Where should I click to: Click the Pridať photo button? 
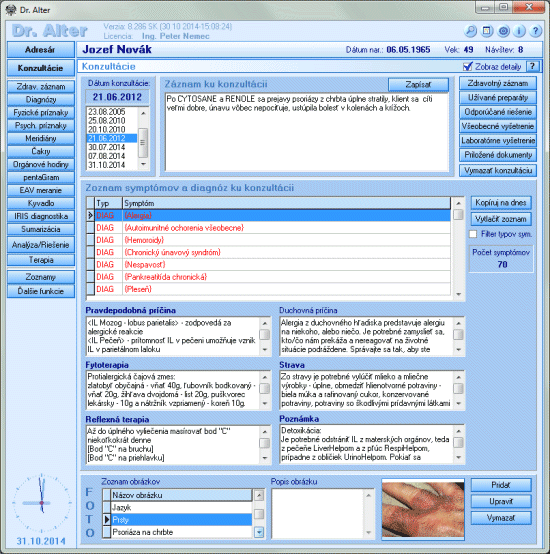[501, 485]
